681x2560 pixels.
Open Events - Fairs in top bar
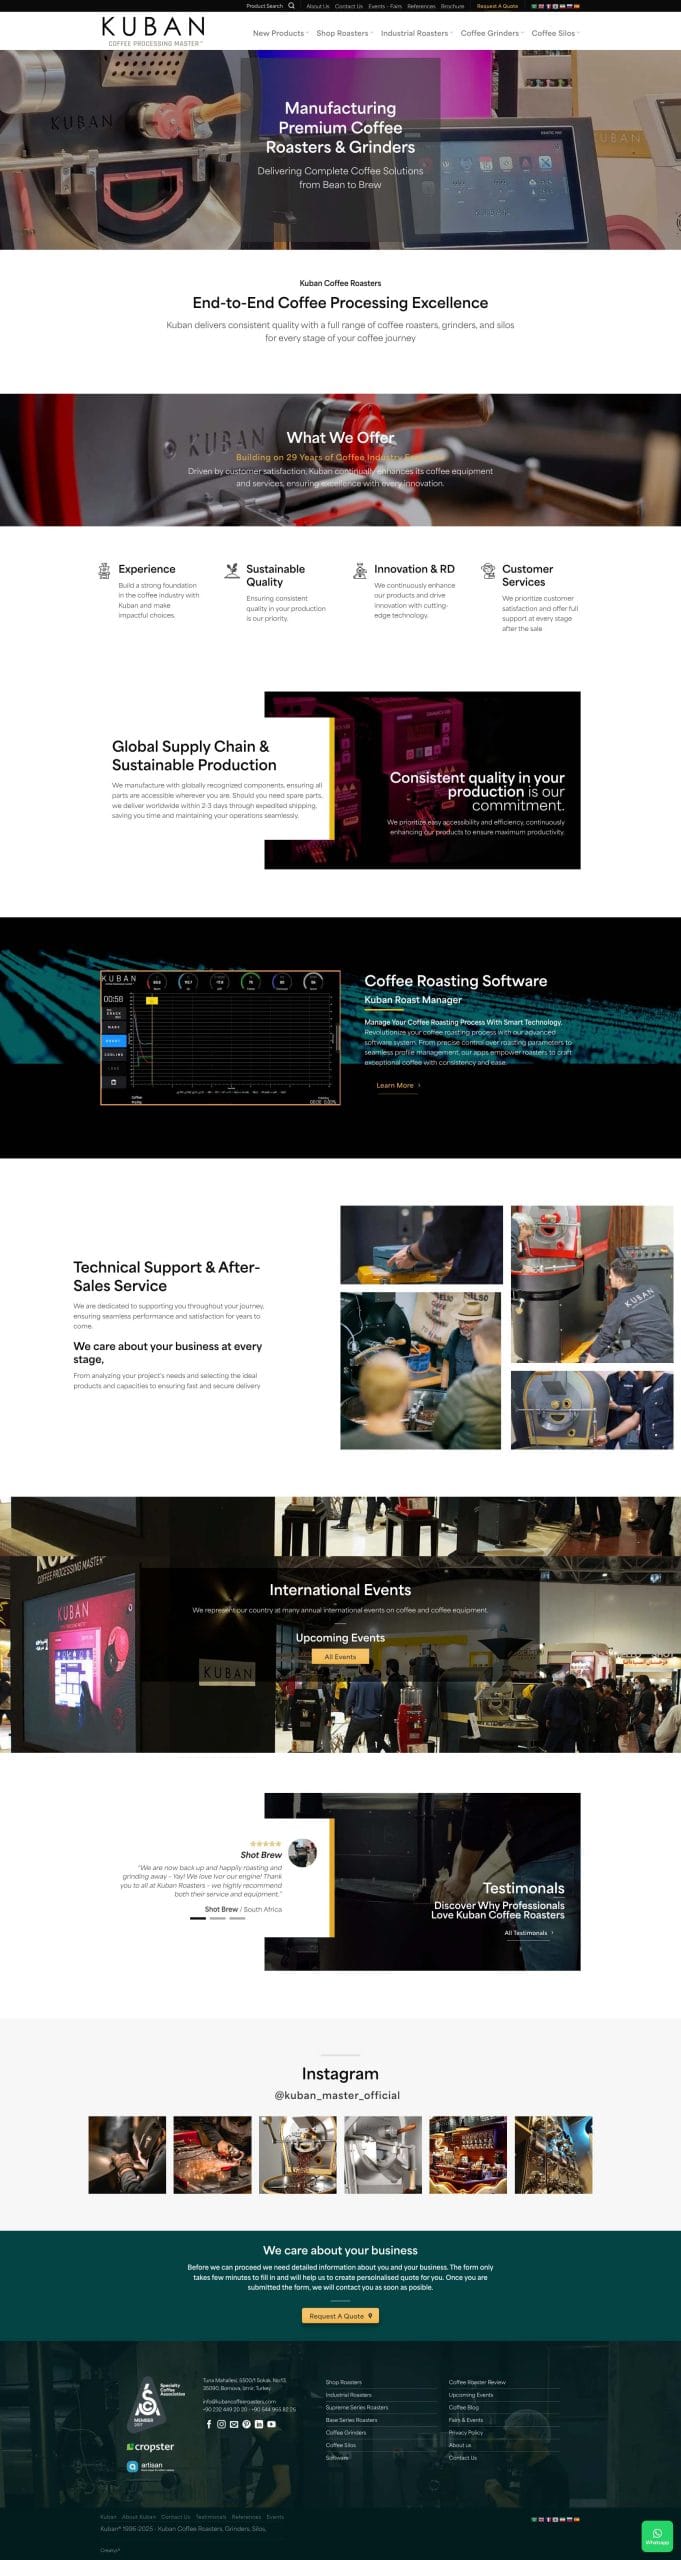(385, 6)
